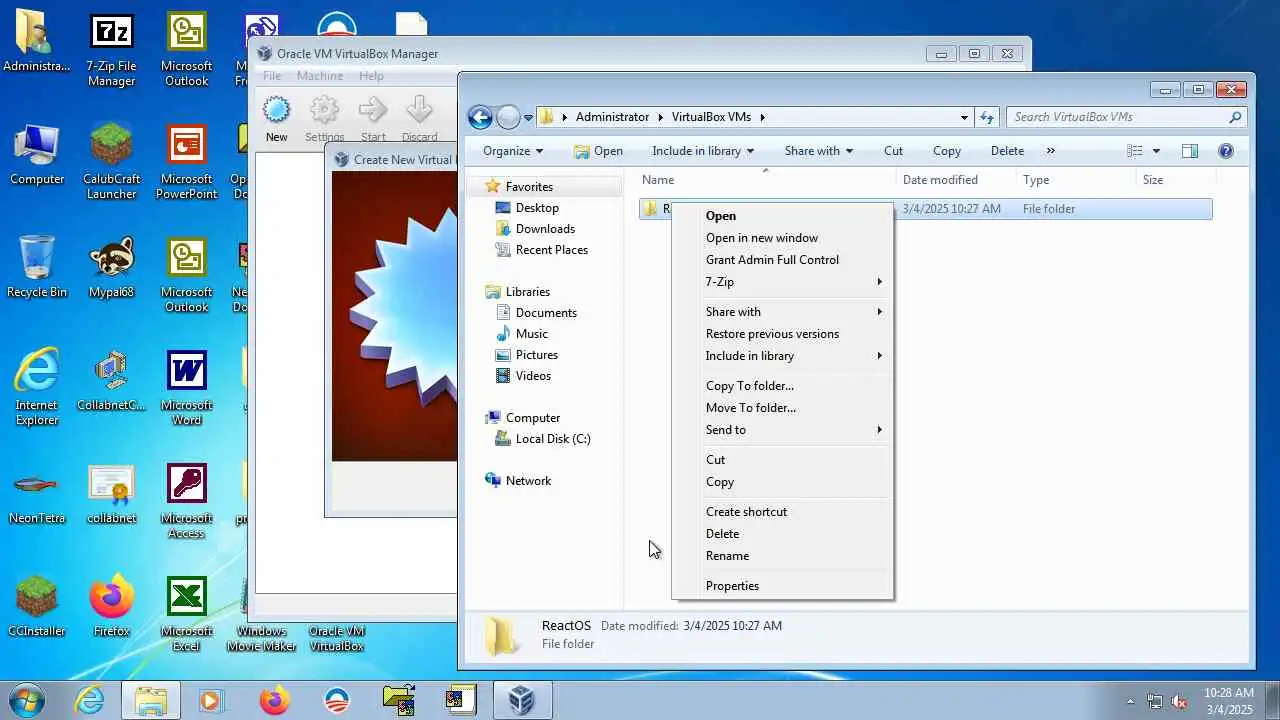
Task: Select Documents under Libraries
Action: [546, 313]
